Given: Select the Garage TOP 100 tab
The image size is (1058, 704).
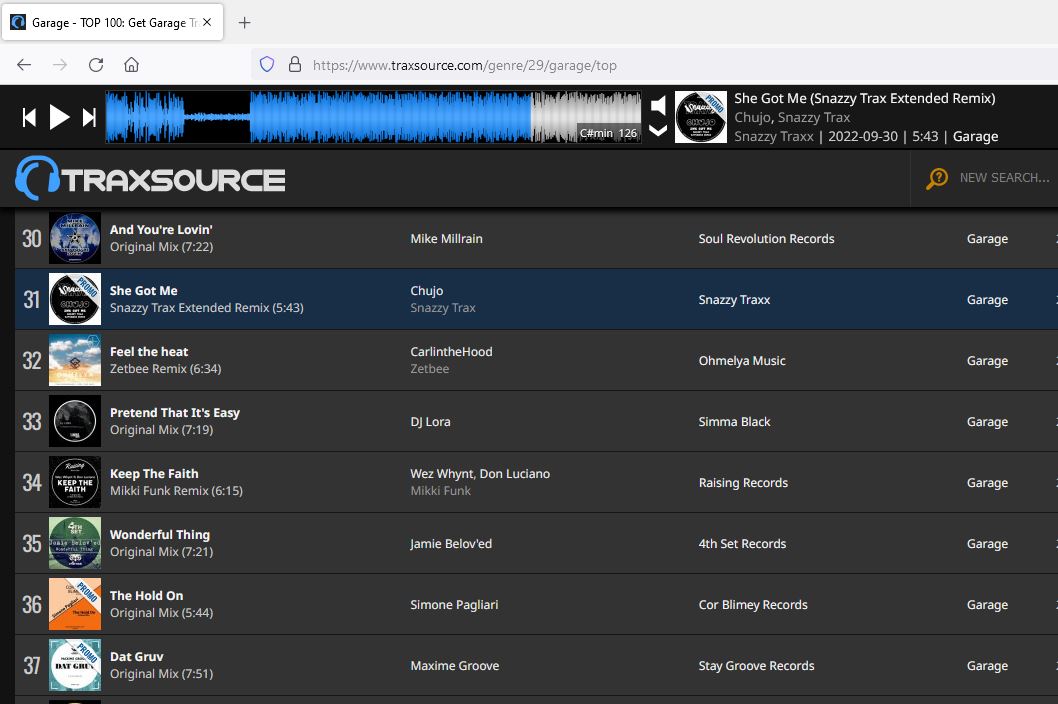Looking at the screenshot, I should (x=112, y=23).
